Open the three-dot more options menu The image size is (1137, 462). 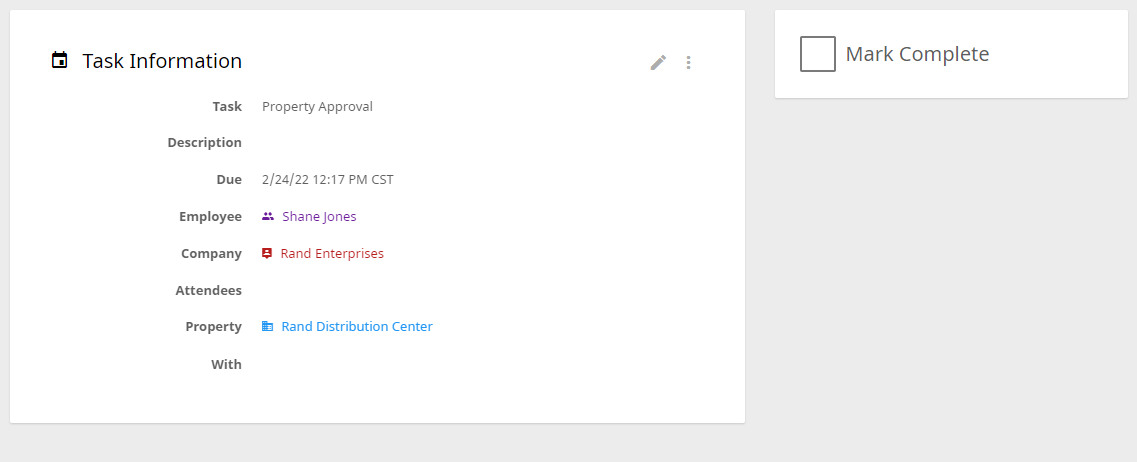pyautogui.click(x=688, y=63)
